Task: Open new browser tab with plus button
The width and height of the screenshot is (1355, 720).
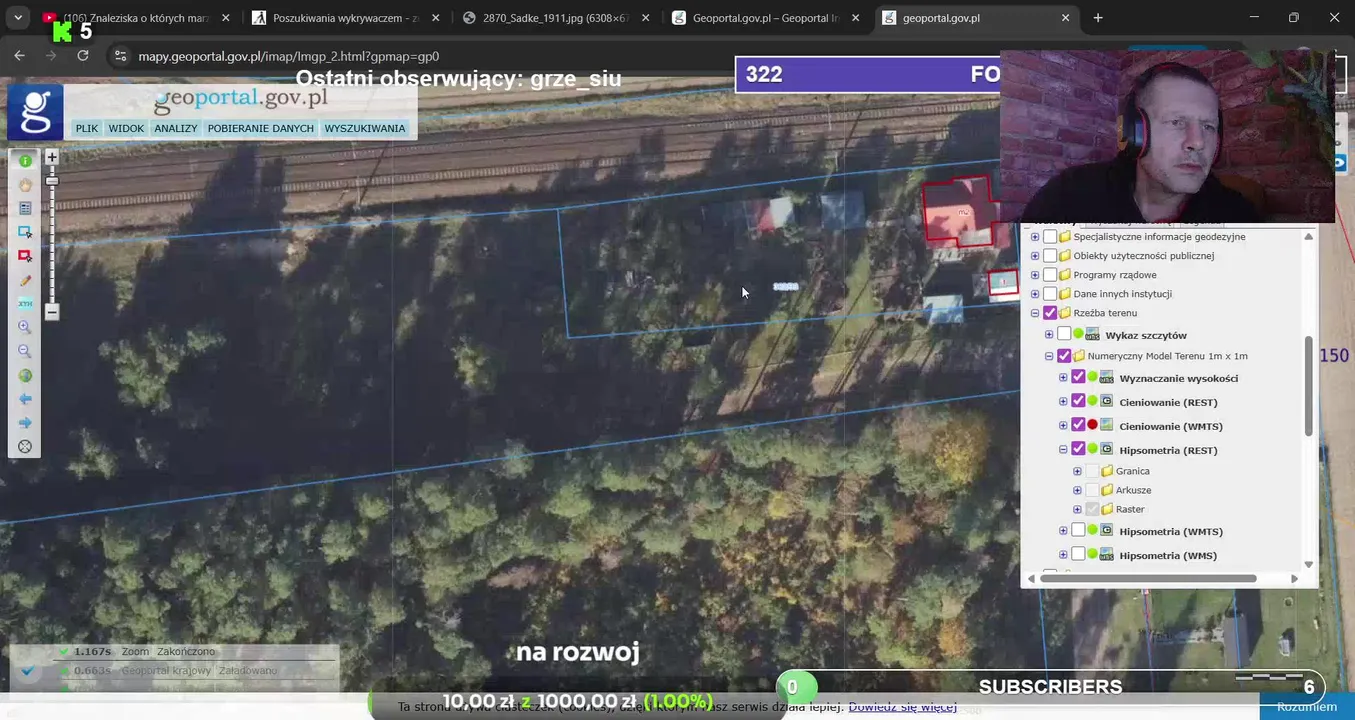Action: pos(1098,18)
